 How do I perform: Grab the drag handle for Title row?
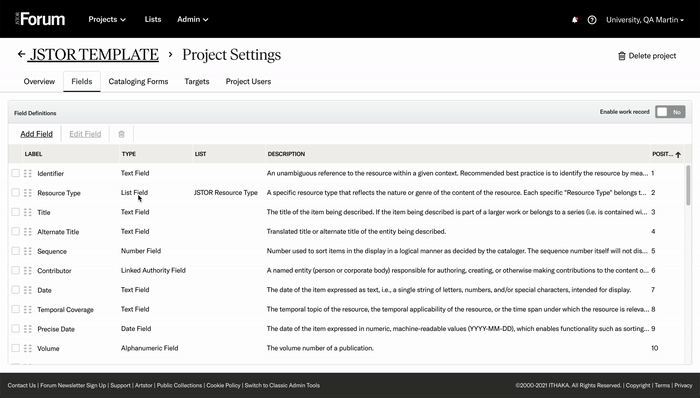(x=28, y=212)
